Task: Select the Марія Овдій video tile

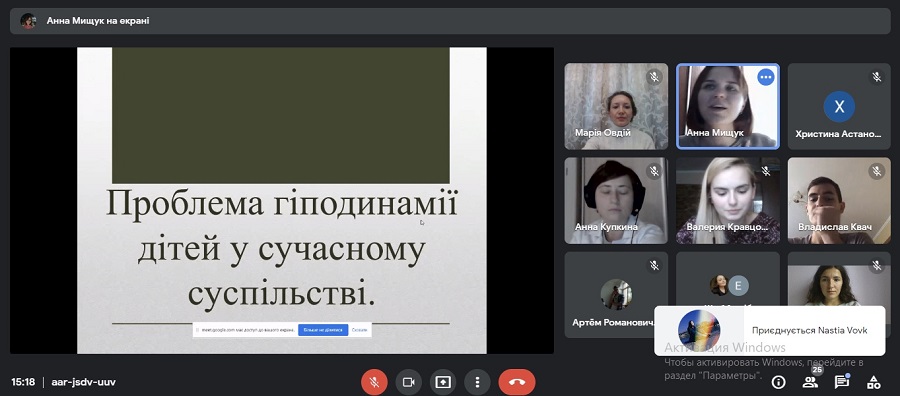Action: [616, 106]
